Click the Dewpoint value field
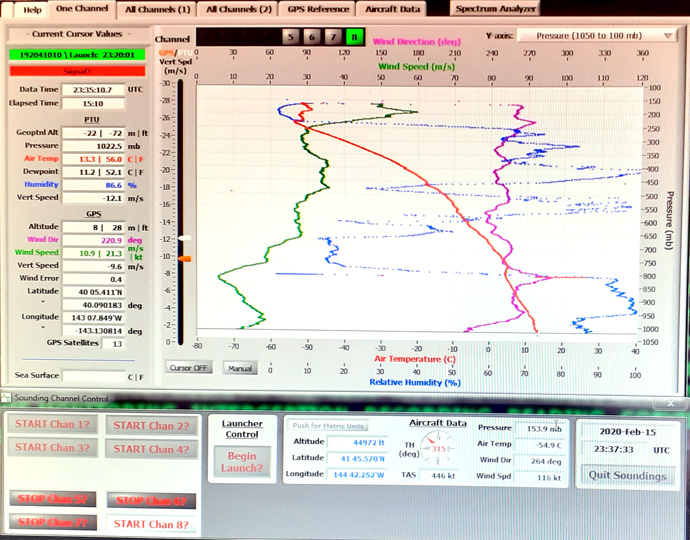The height and width of the screenshot is (540, 690). pos(93,172)
